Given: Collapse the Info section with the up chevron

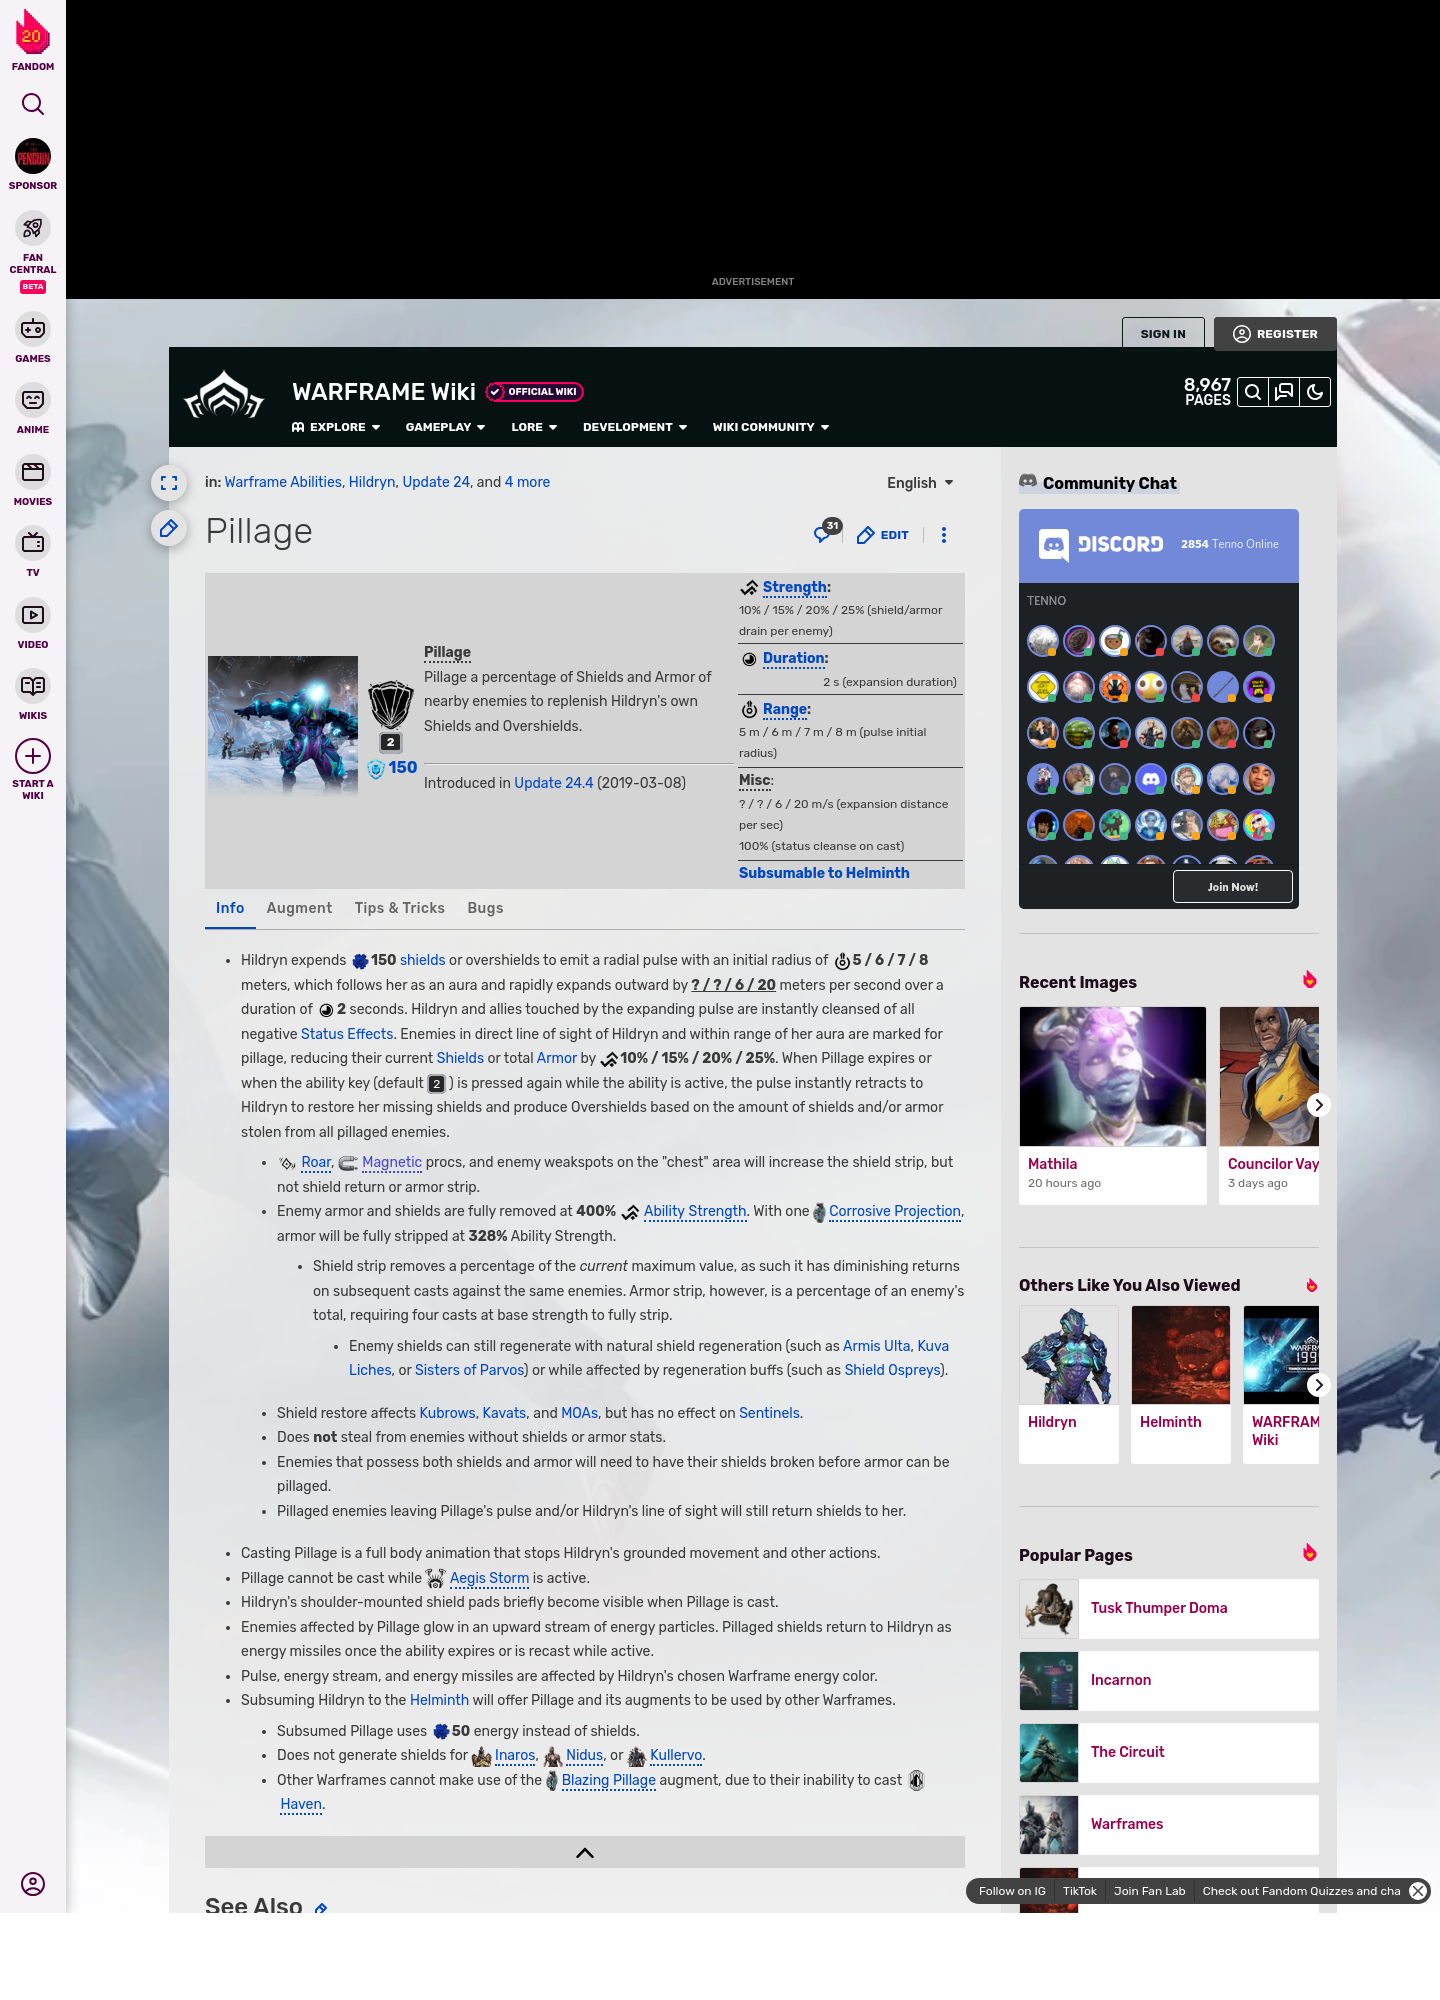Looking at the screenshot, I should pyautogui.click(x=585, y=1853).
